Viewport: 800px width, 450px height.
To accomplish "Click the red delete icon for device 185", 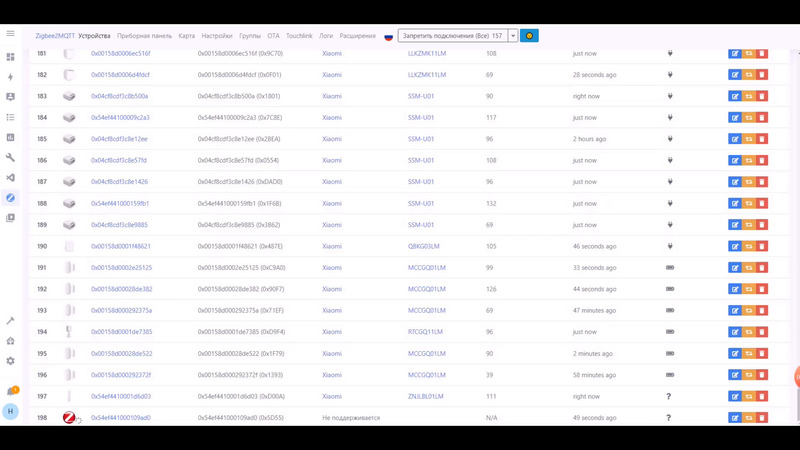I will pos(762,139).
